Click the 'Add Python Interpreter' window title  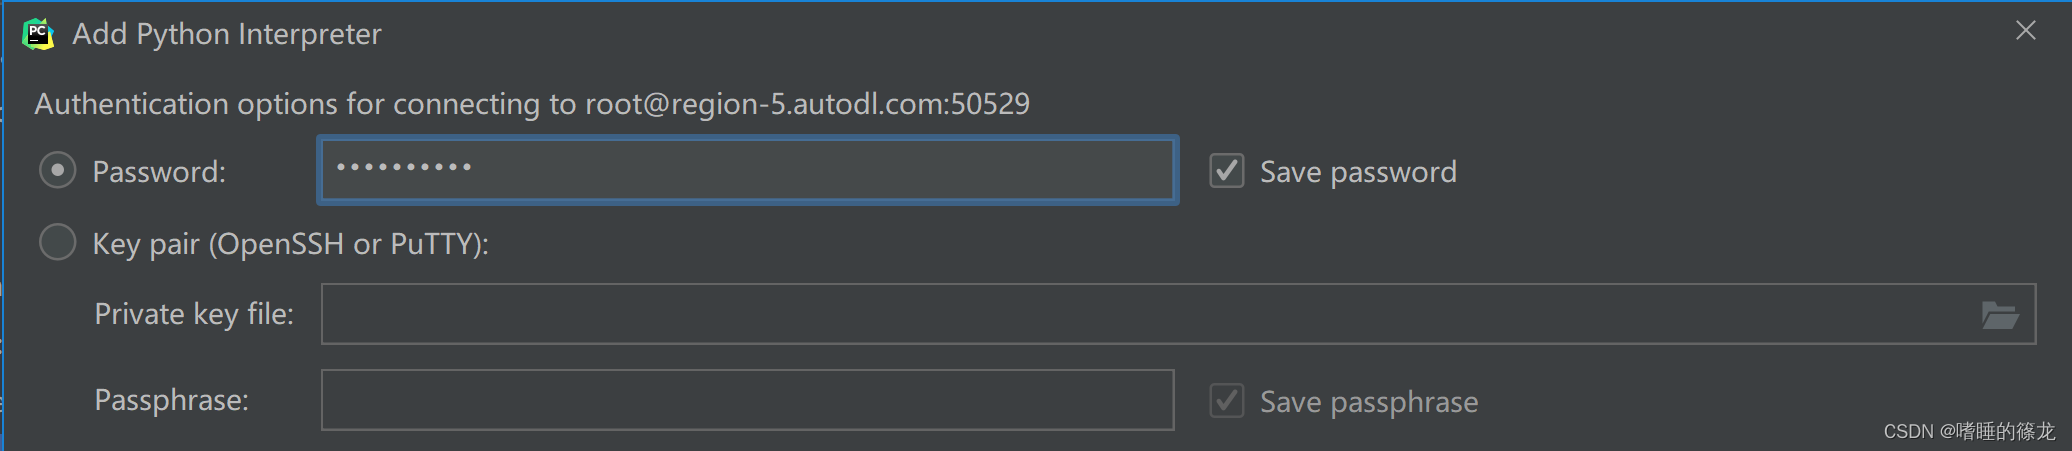227,34
